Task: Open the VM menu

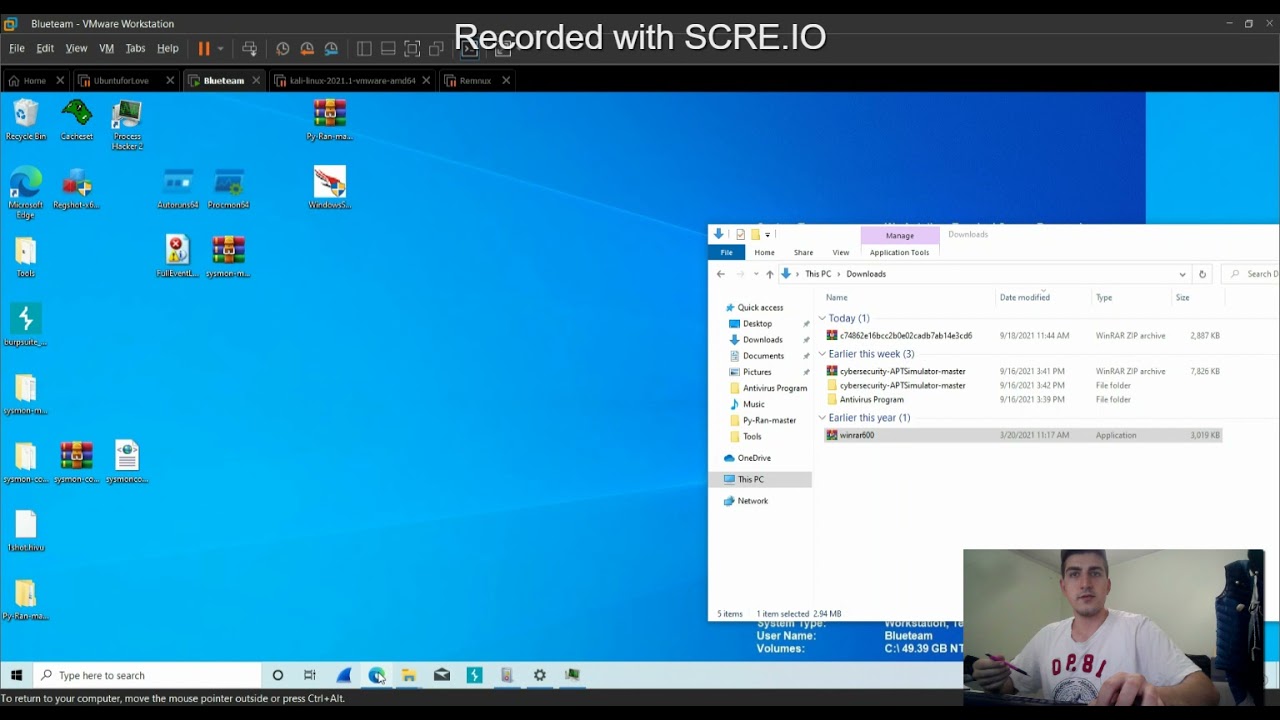Action: pos(106,48)
